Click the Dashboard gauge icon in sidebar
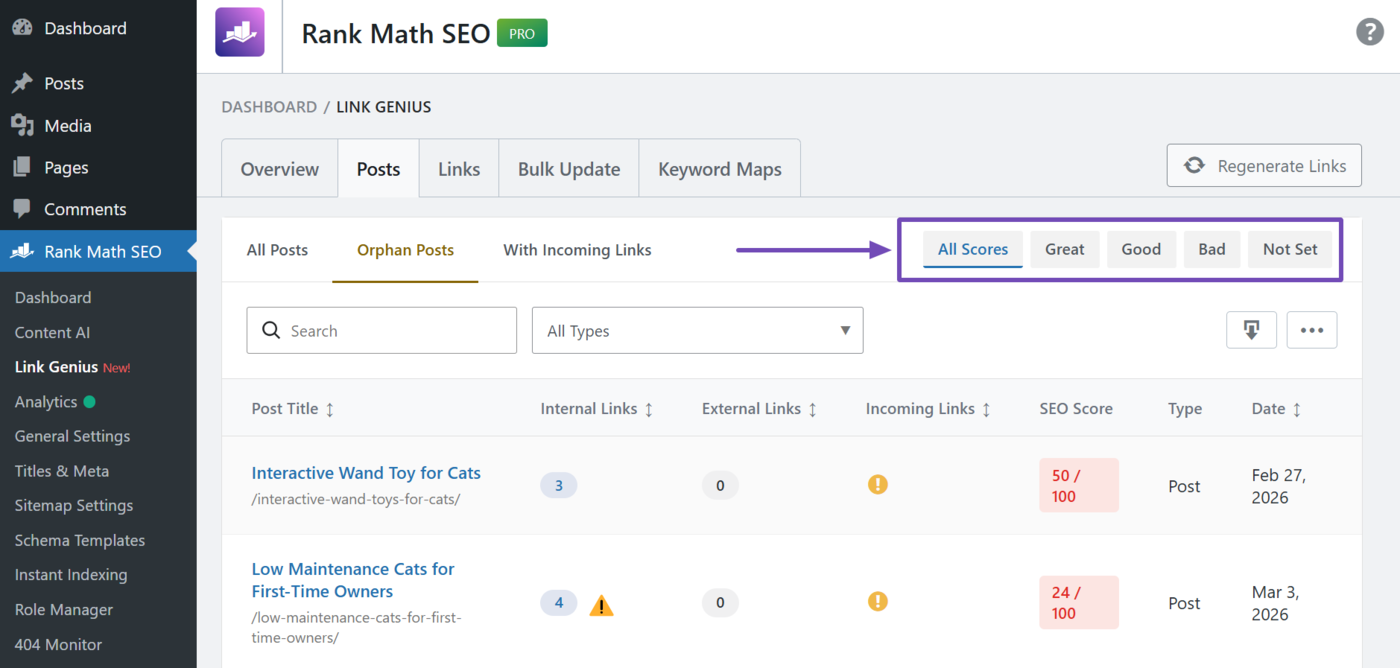This screenshot has height=668, width=1400. point(22,28)
